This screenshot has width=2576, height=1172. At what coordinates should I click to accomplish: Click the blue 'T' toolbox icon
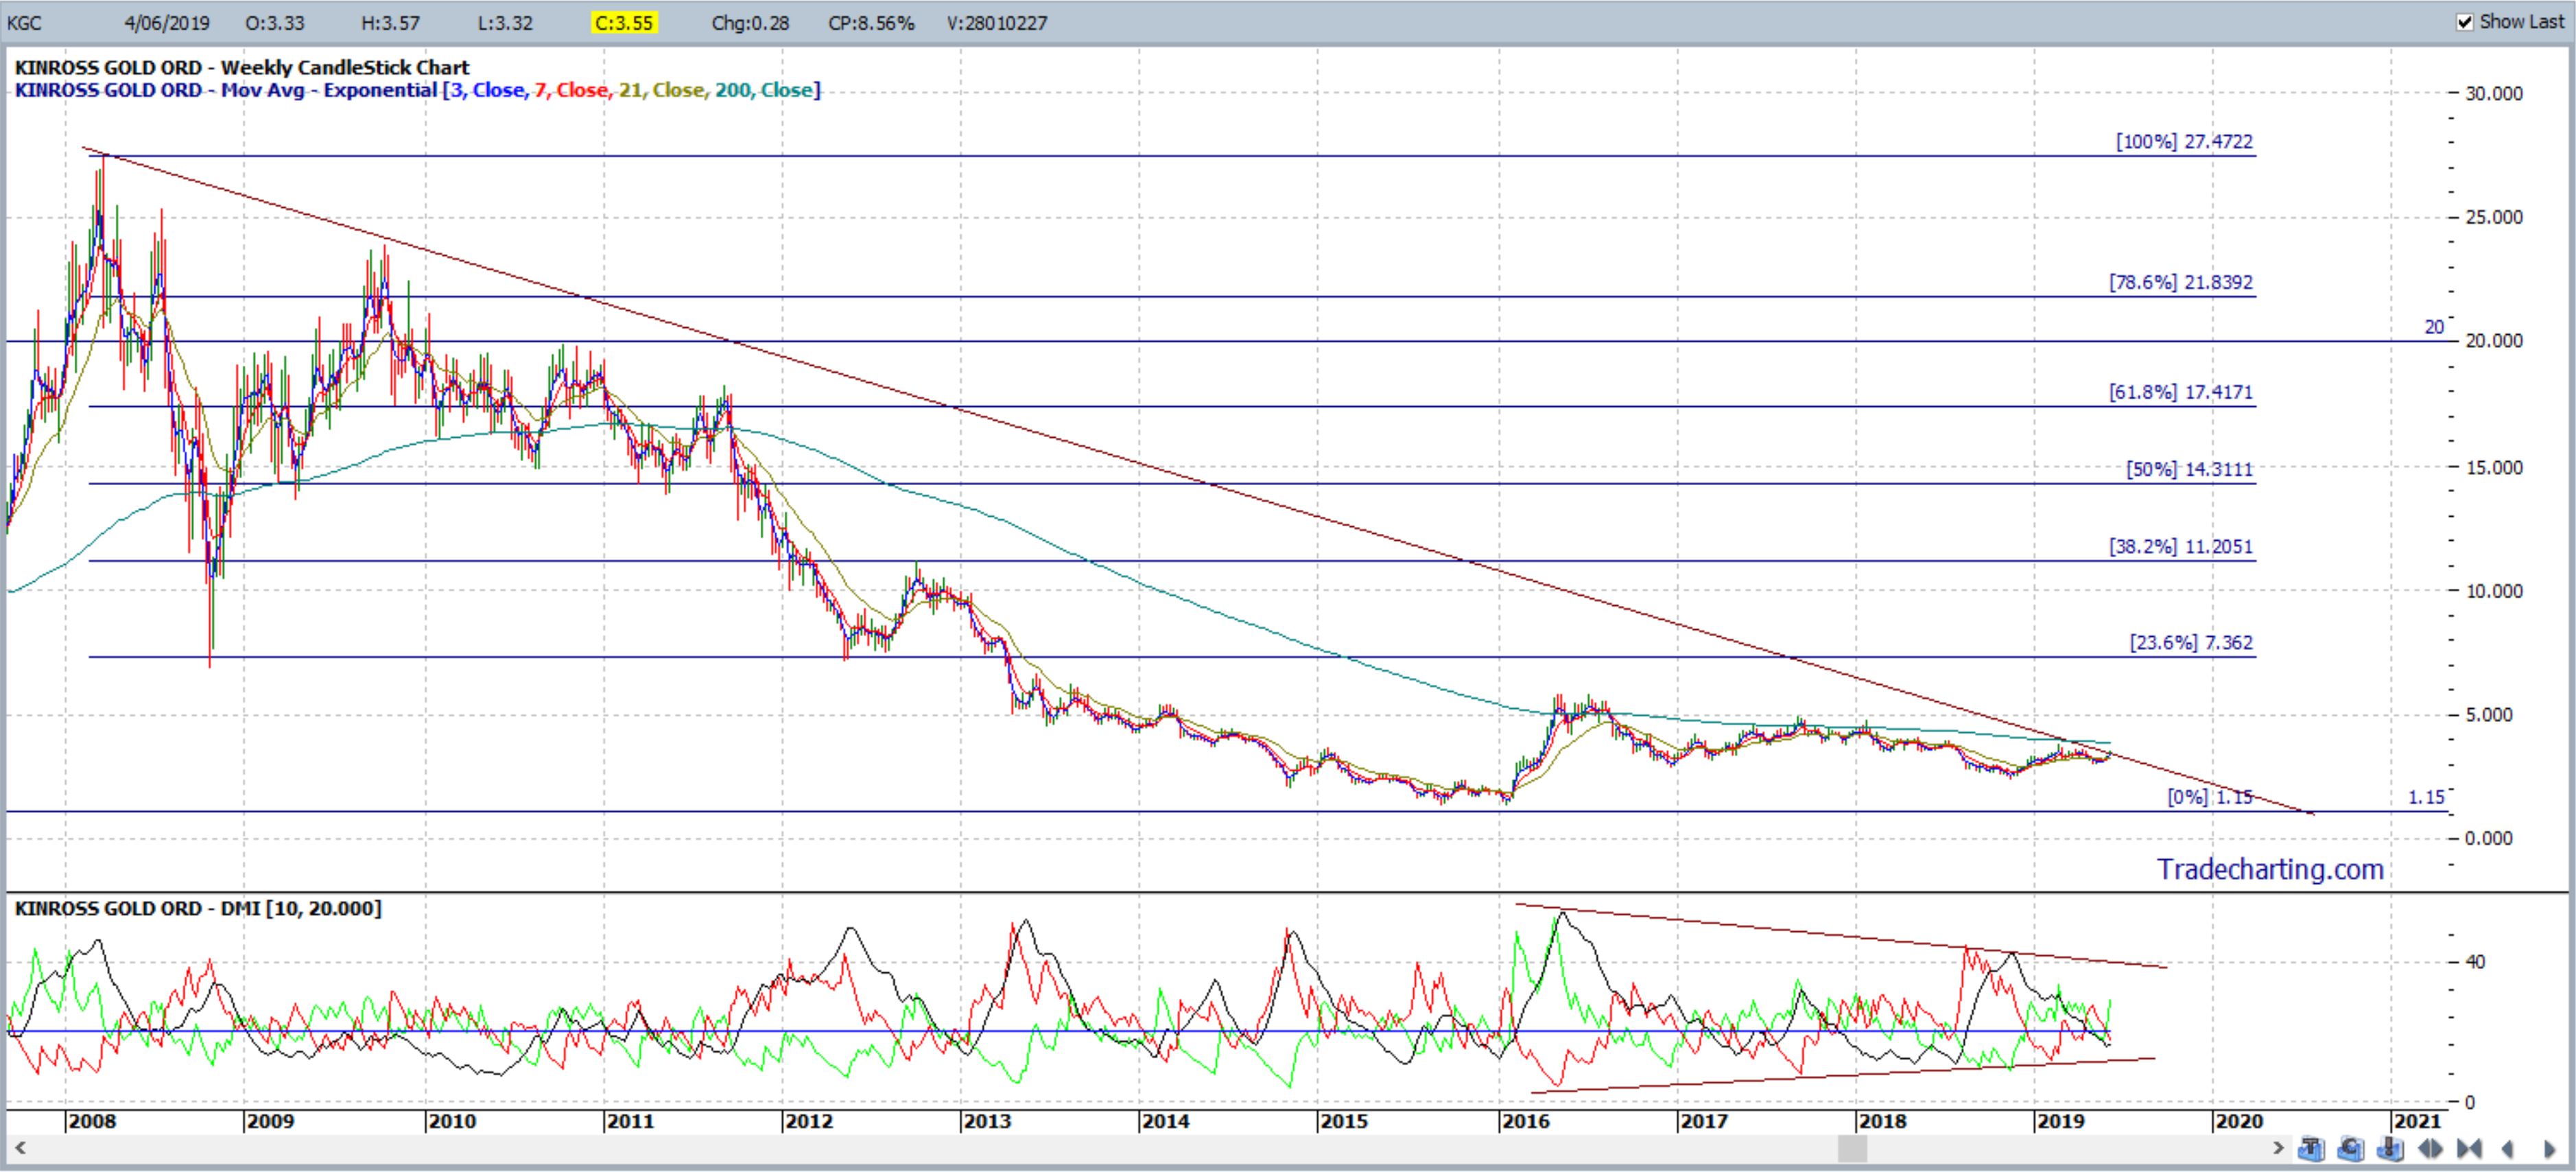2312,1149
